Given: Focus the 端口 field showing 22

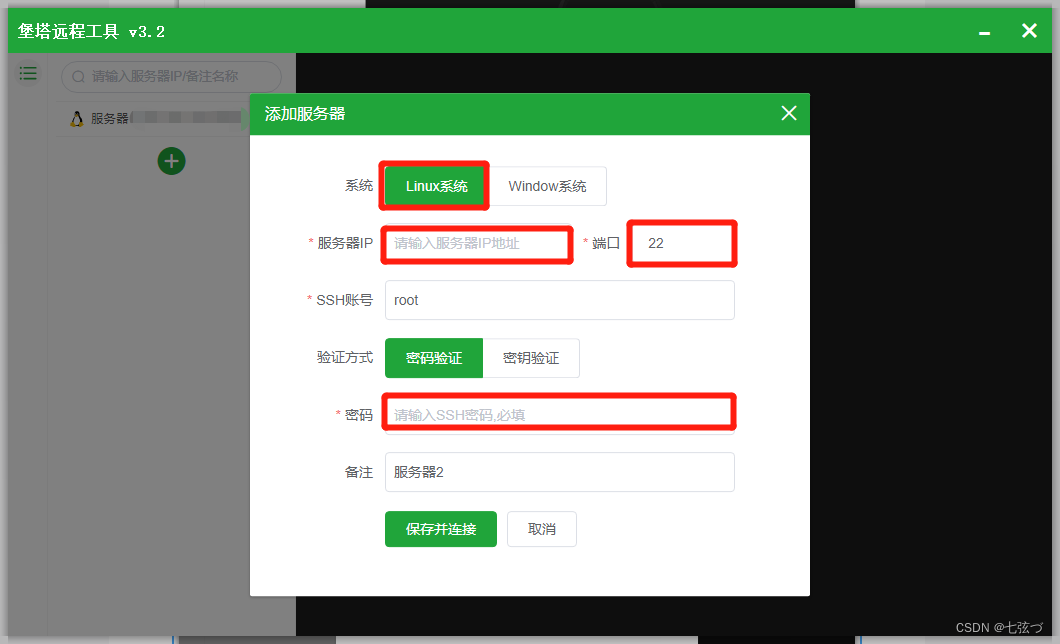Looking at the screenshot, I should coord(682,243).
